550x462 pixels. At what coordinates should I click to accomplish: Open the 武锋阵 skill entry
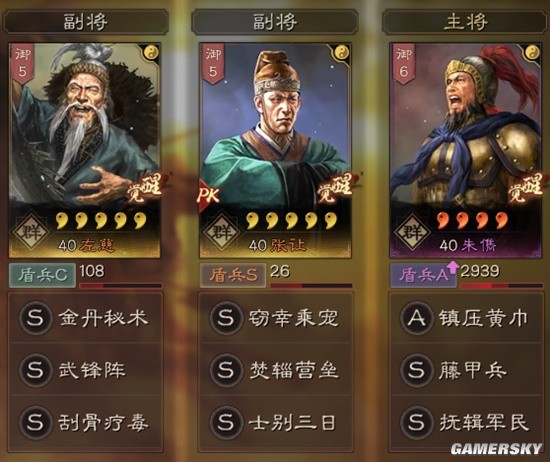[86, 370]
